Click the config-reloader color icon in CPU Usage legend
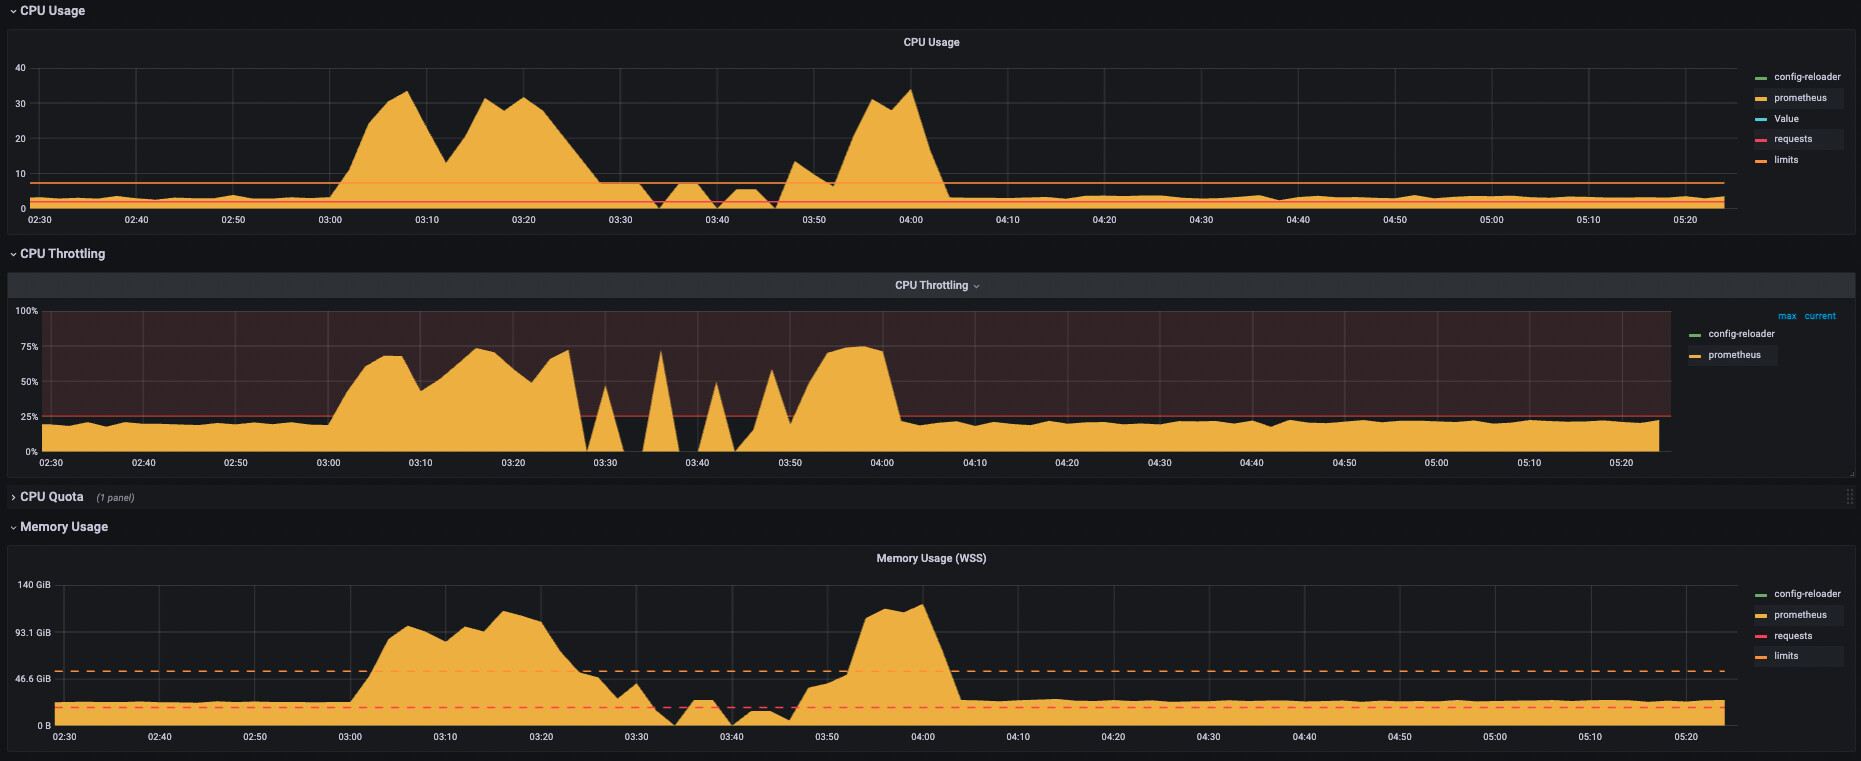Image resolution: width=1861 pixels, height=761 pixels. click(x=1761, y=78)
